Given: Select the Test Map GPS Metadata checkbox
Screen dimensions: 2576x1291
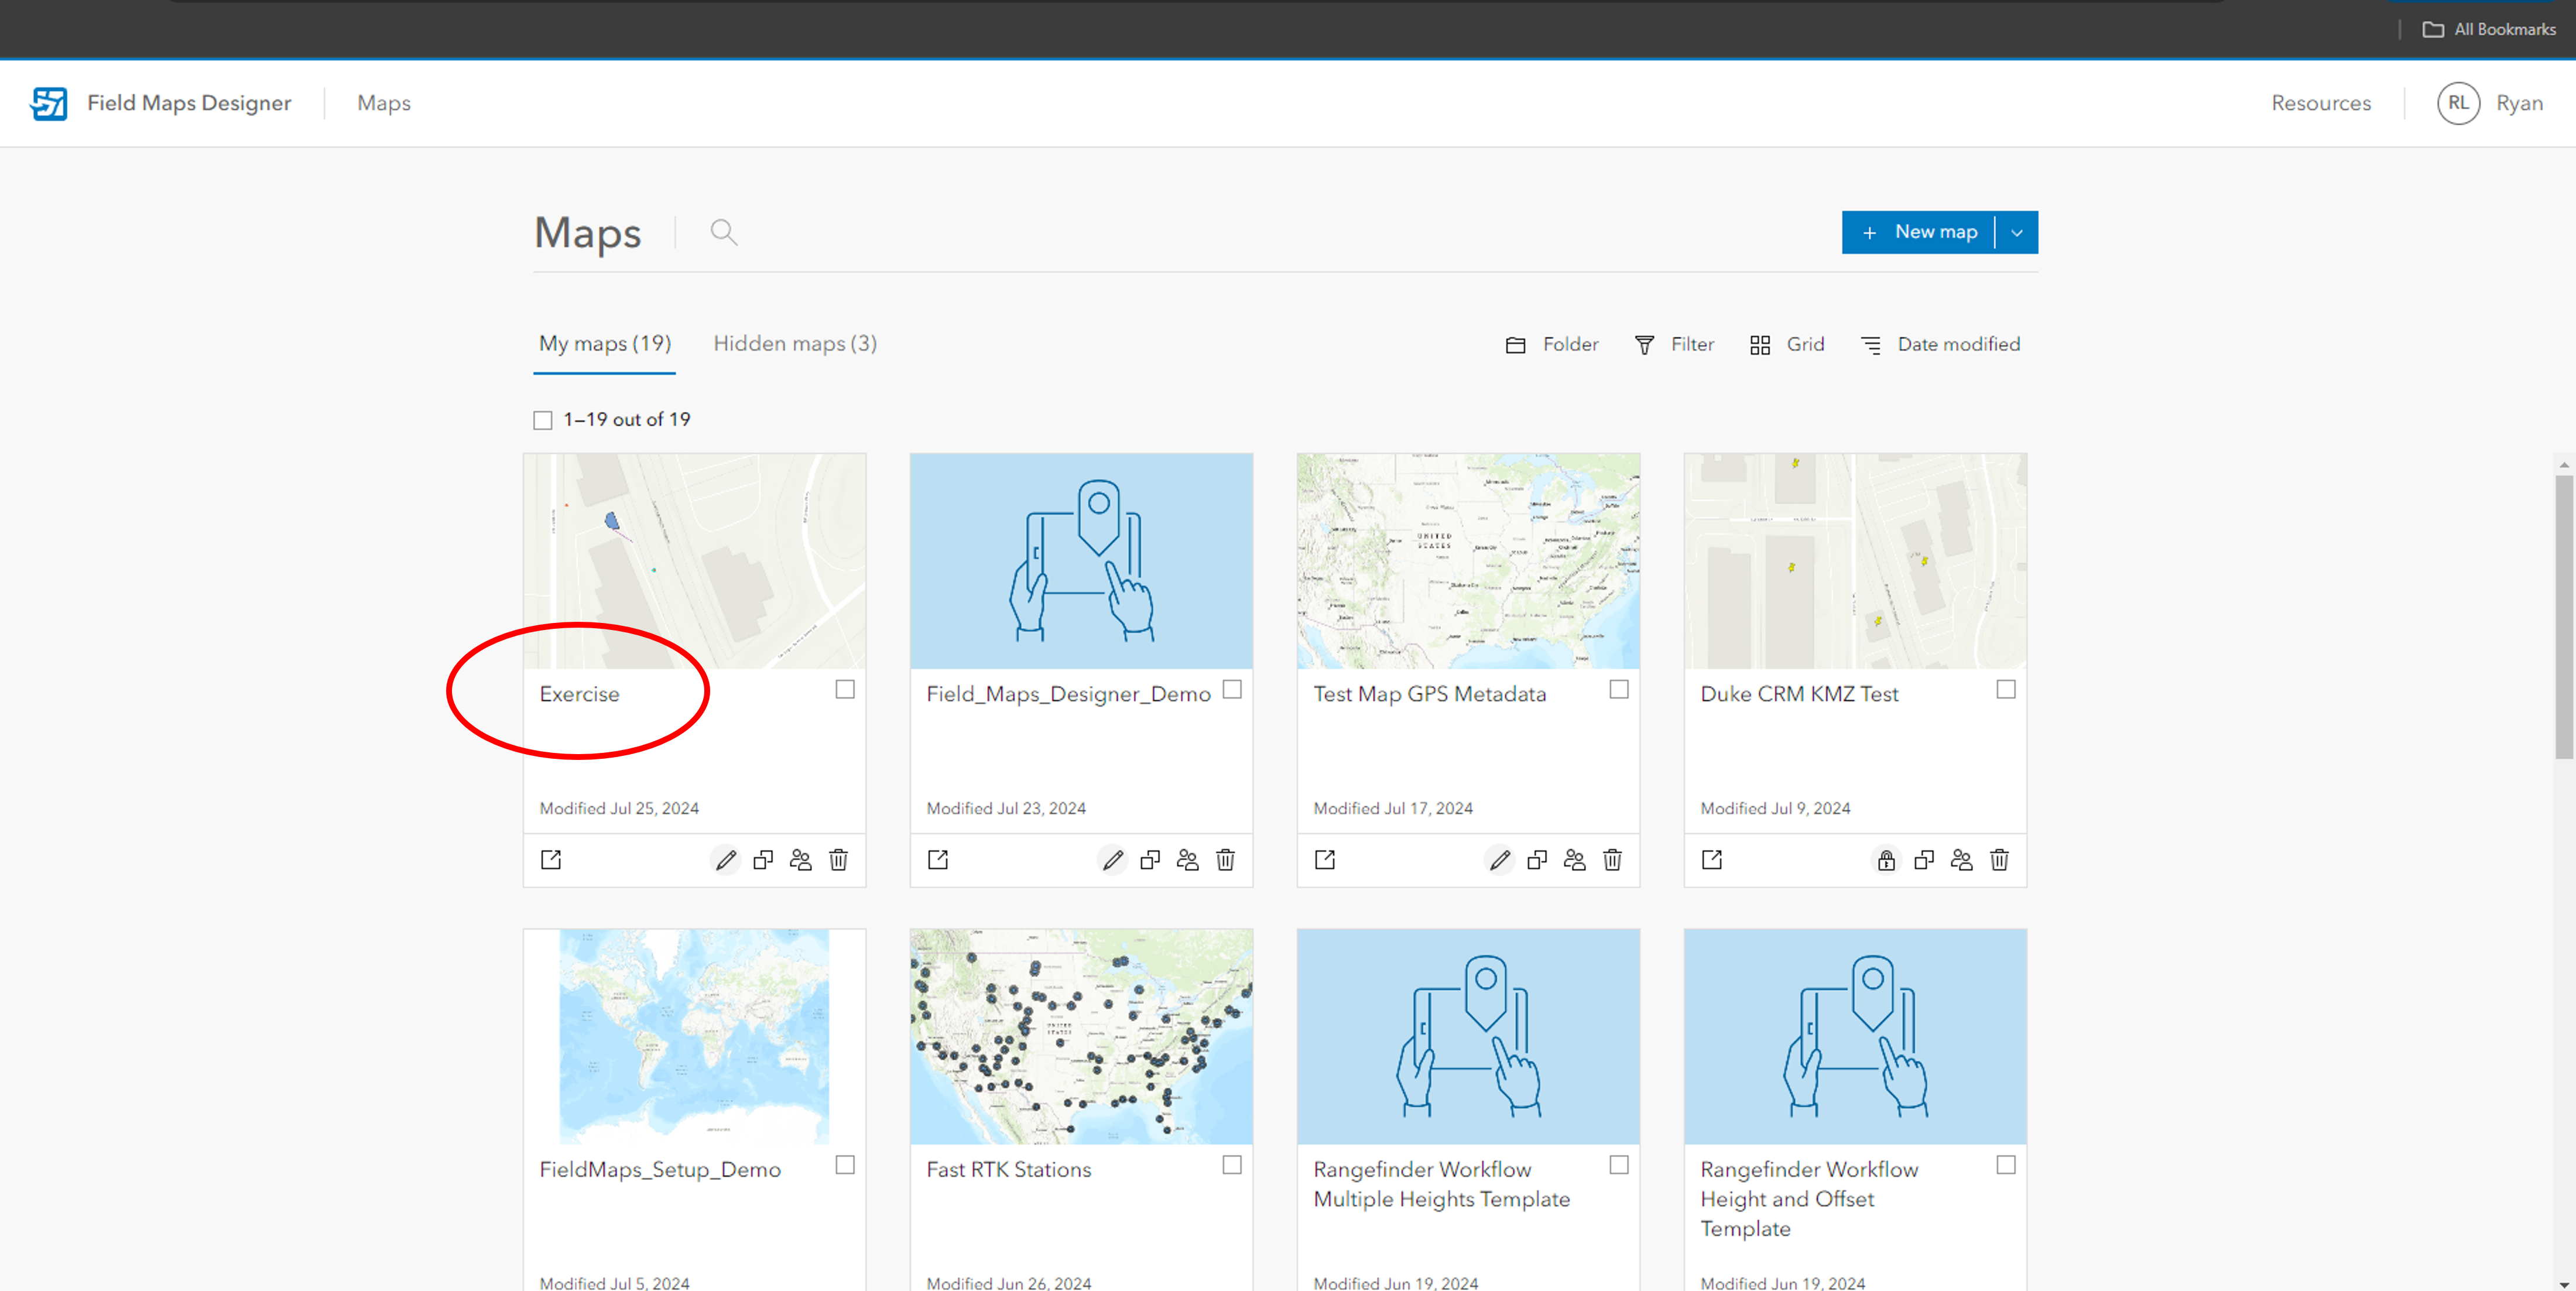Looking at the screenshot, I should point(1620,689).
